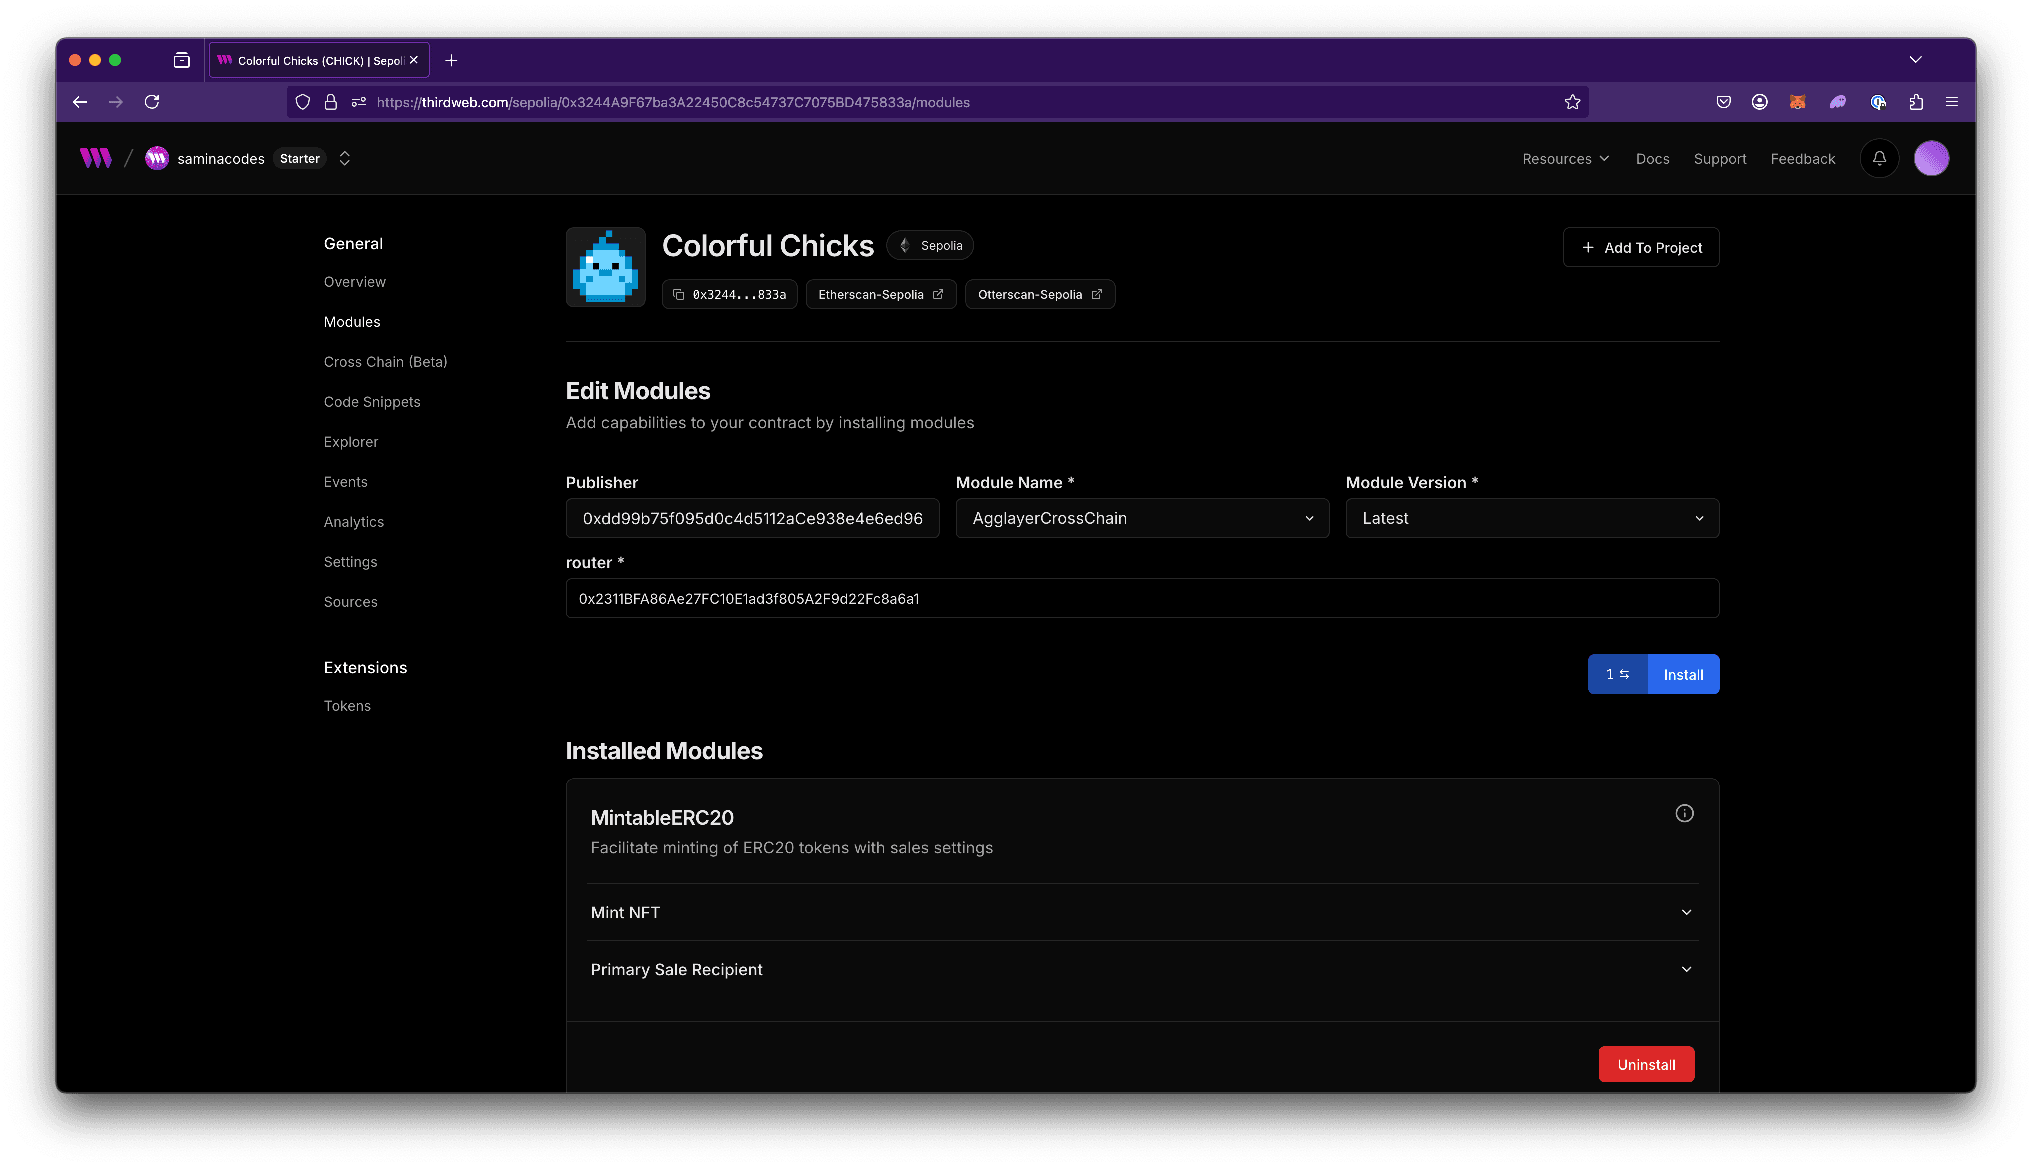
Task: Go to Cross Chain (Beta) page
Action: point(385,362)
